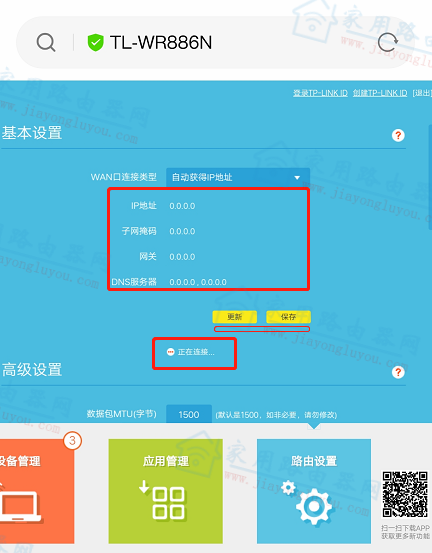Open help for 基本设置 section
432x553 pixels.
pyautogui.click(x=398, y=135)
